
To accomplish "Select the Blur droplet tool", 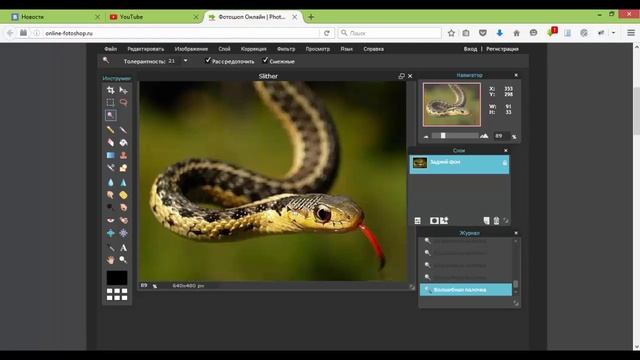I will coord(110,182).
